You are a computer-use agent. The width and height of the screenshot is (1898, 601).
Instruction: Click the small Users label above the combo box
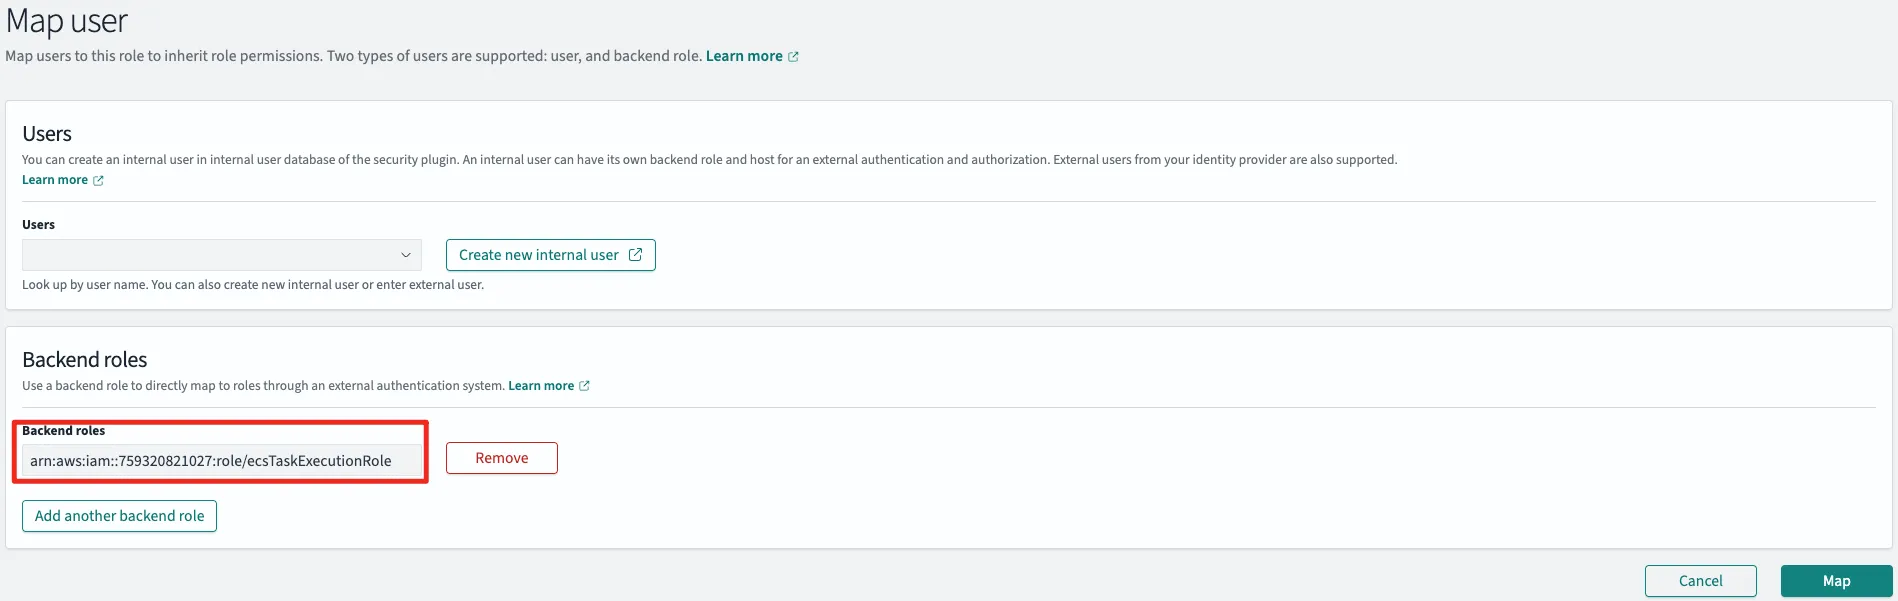pos(38,225)
